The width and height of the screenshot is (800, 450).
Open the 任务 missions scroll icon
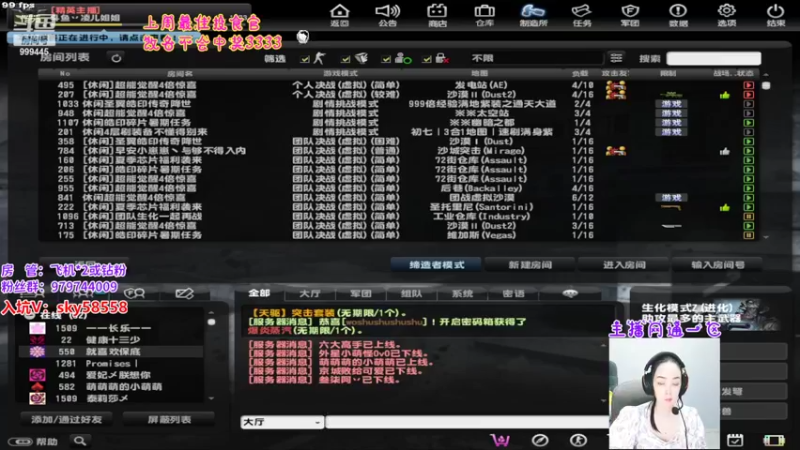coord(582,14)
